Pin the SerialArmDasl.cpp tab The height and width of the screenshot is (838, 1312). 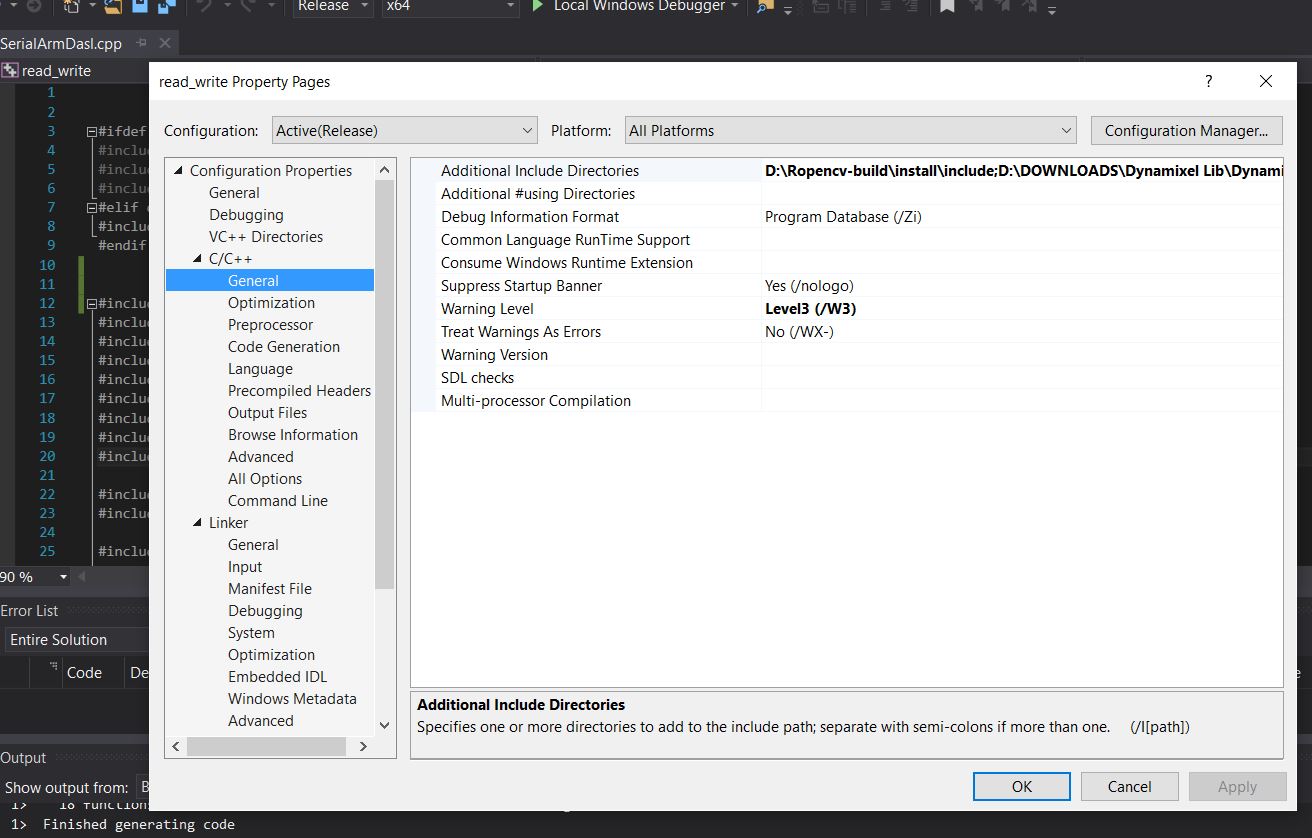pyautogui.click(x=141, y=44)
